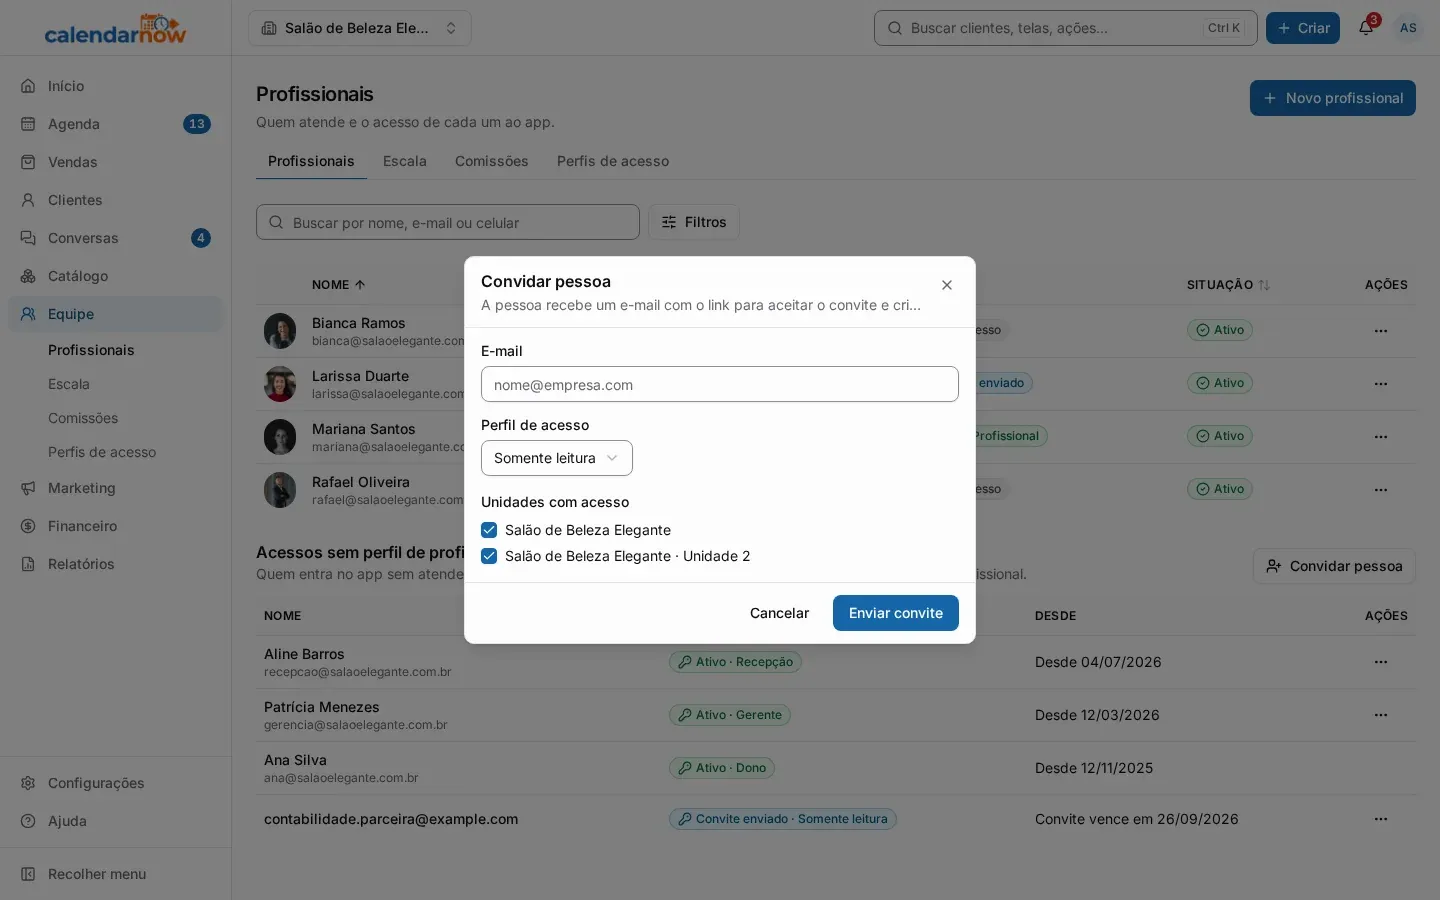Click Convite vence em 26/09/2026 text
The image size is (1440, 900).
tap(1137, 819)
